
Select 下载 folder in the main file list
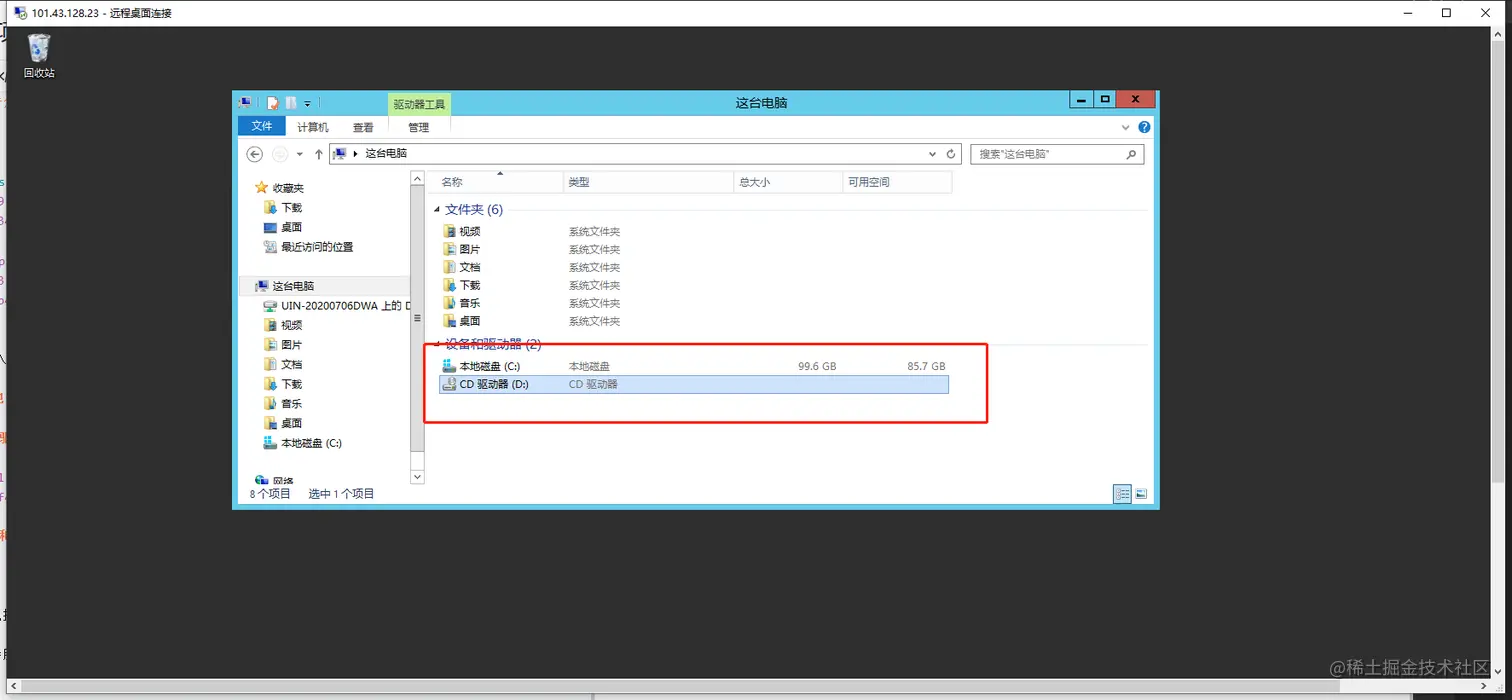(x=470, y=285)
